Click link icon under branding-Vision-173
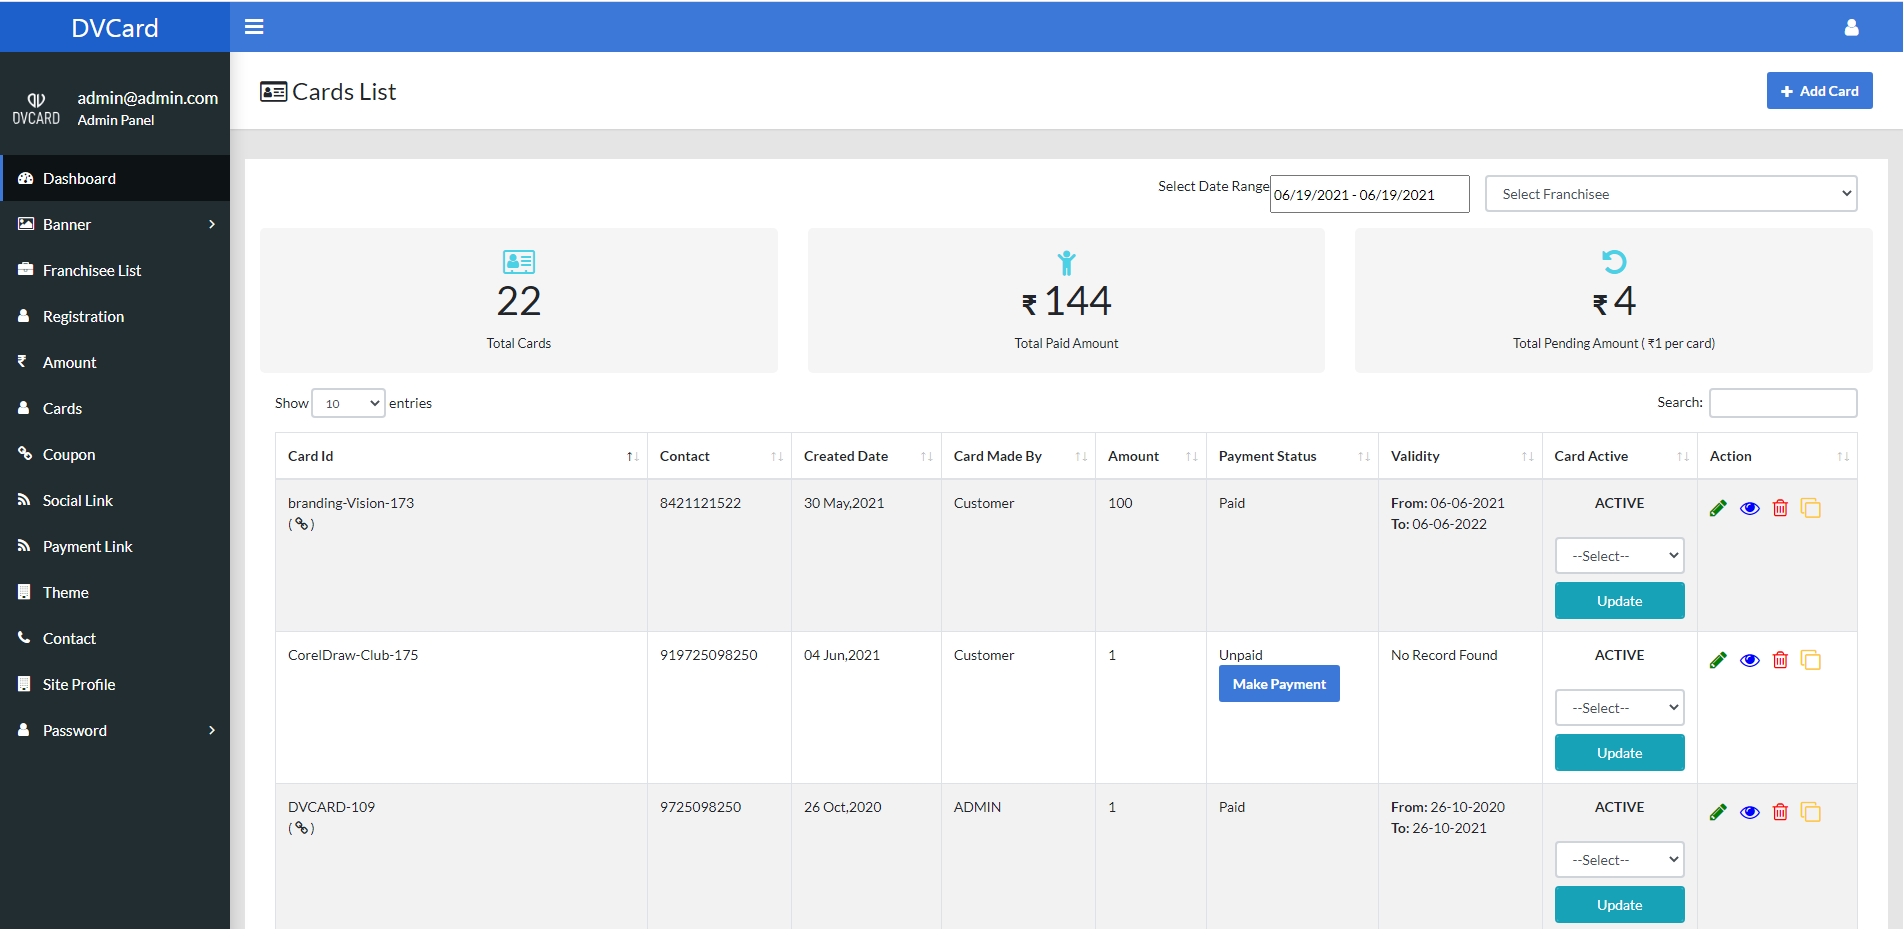1903x929 pixels. pos(301,524)
